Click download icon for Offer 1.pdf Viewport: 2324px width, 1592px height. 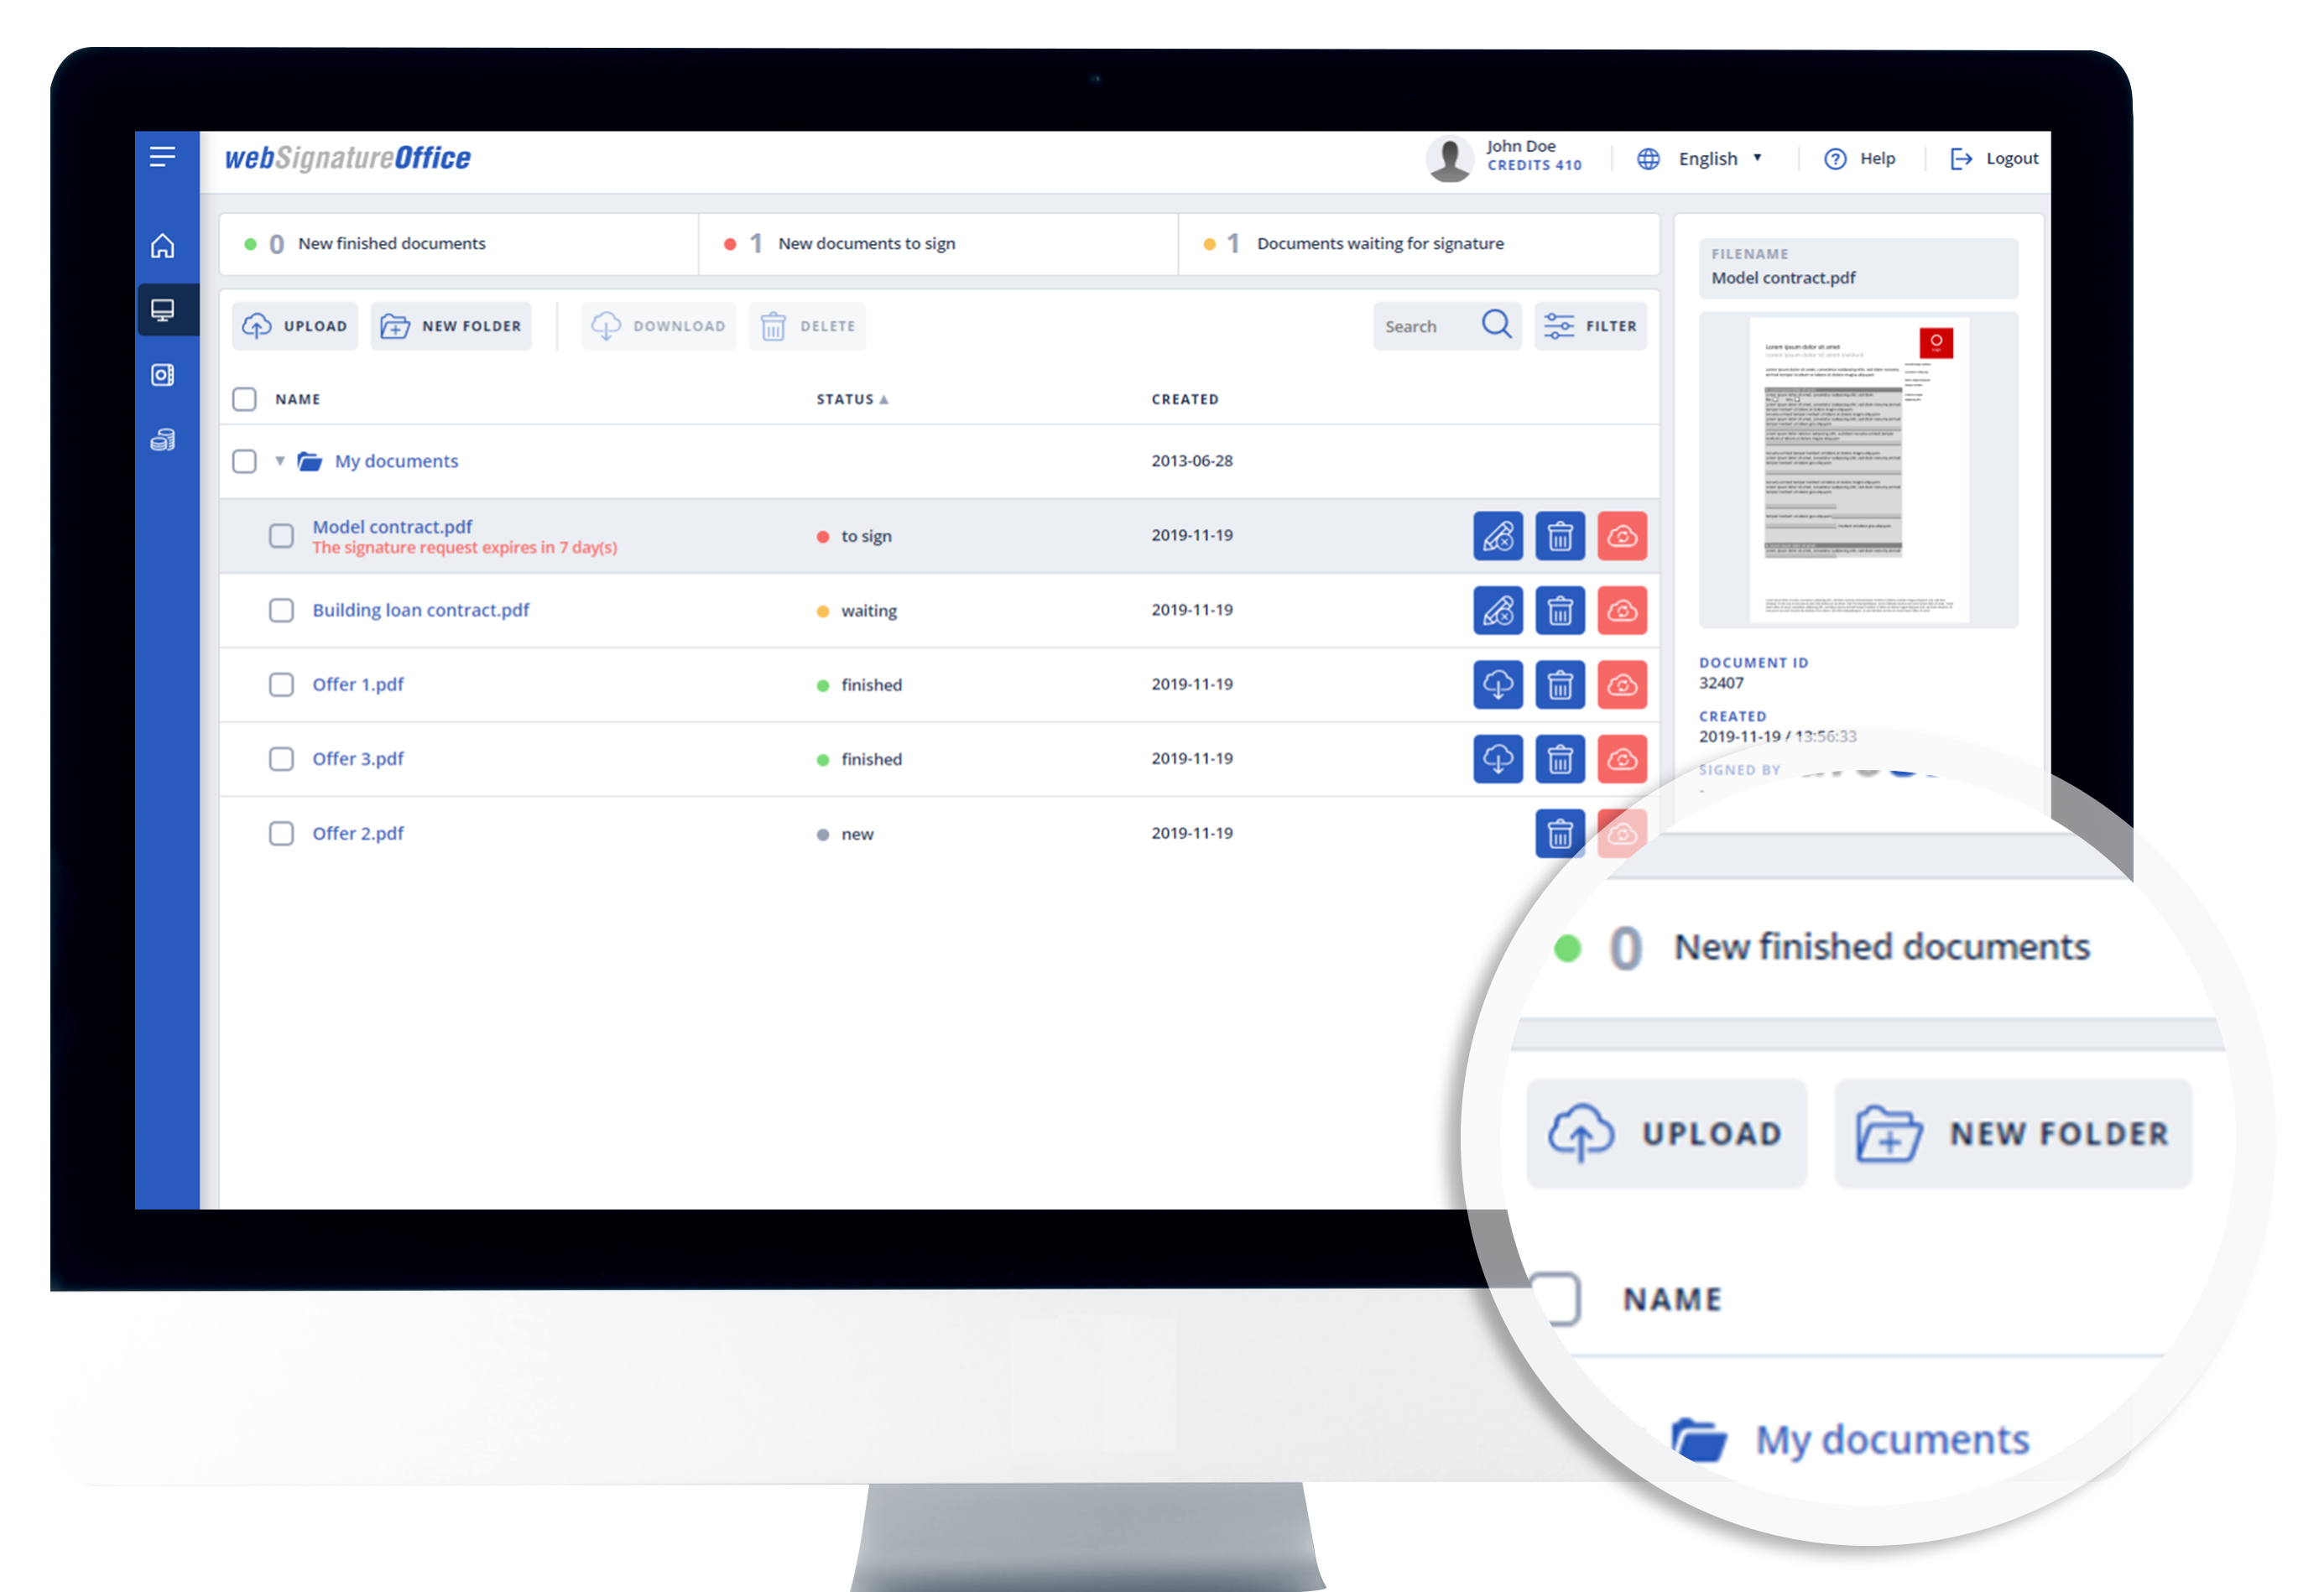[1497, 685]
